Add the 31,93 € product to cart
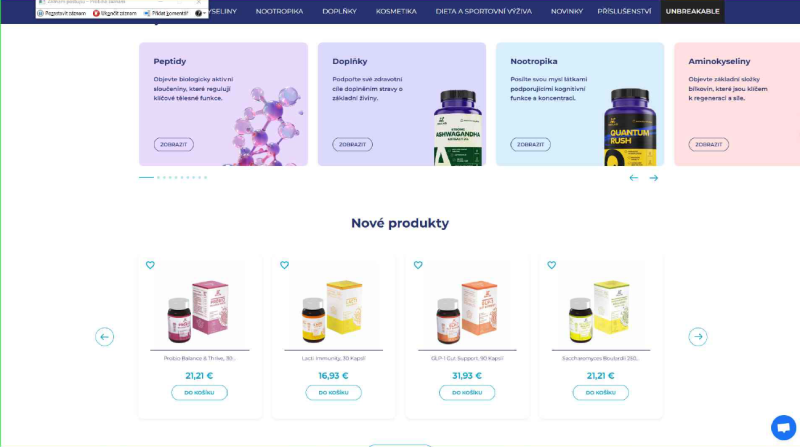Image resolution: width=800 pixels, height=447 pixels. [x=467, y=392]
